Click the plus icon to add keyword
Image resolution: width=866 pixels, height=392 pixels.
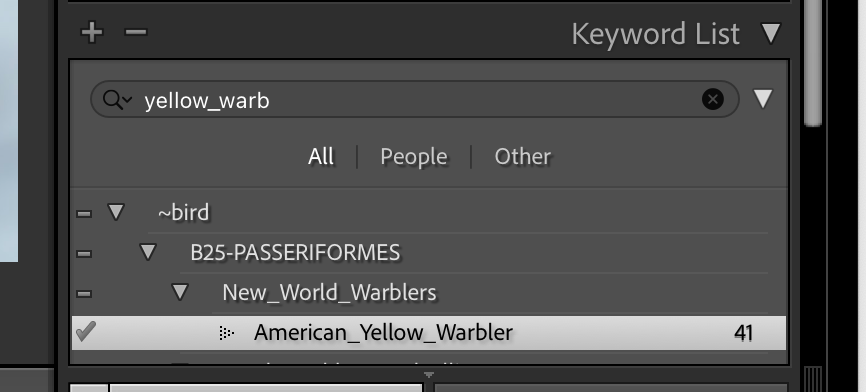coord(92,32)
